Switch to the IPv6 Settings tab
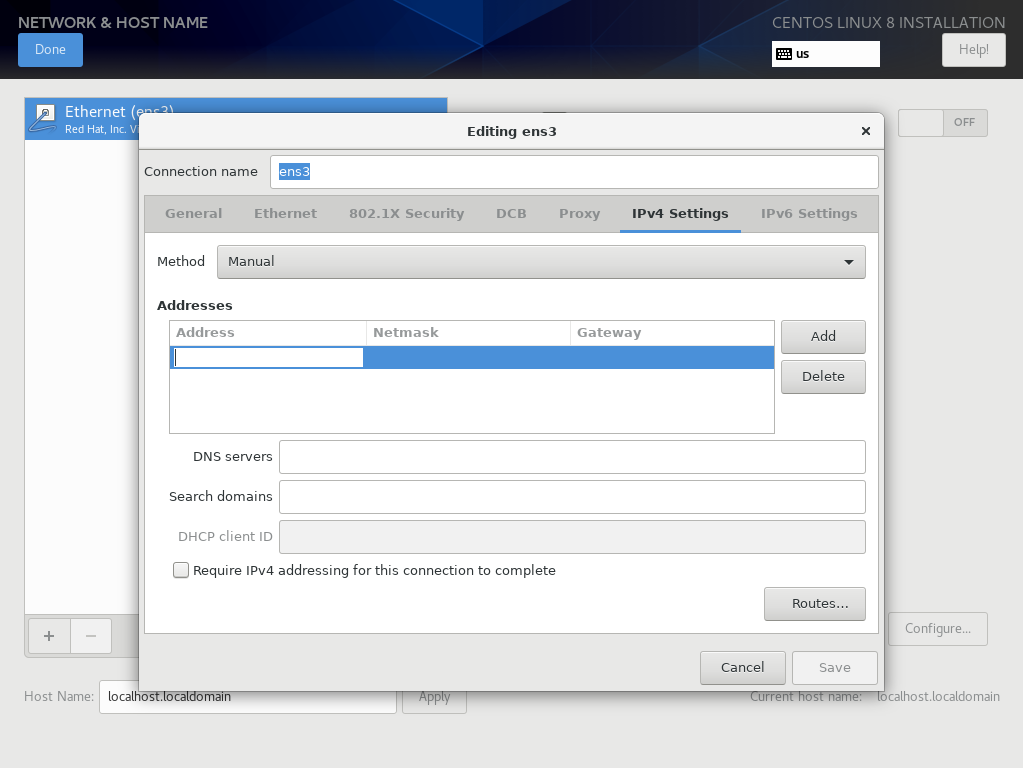The image size is (1023, 768). click(x=809, y=213)
